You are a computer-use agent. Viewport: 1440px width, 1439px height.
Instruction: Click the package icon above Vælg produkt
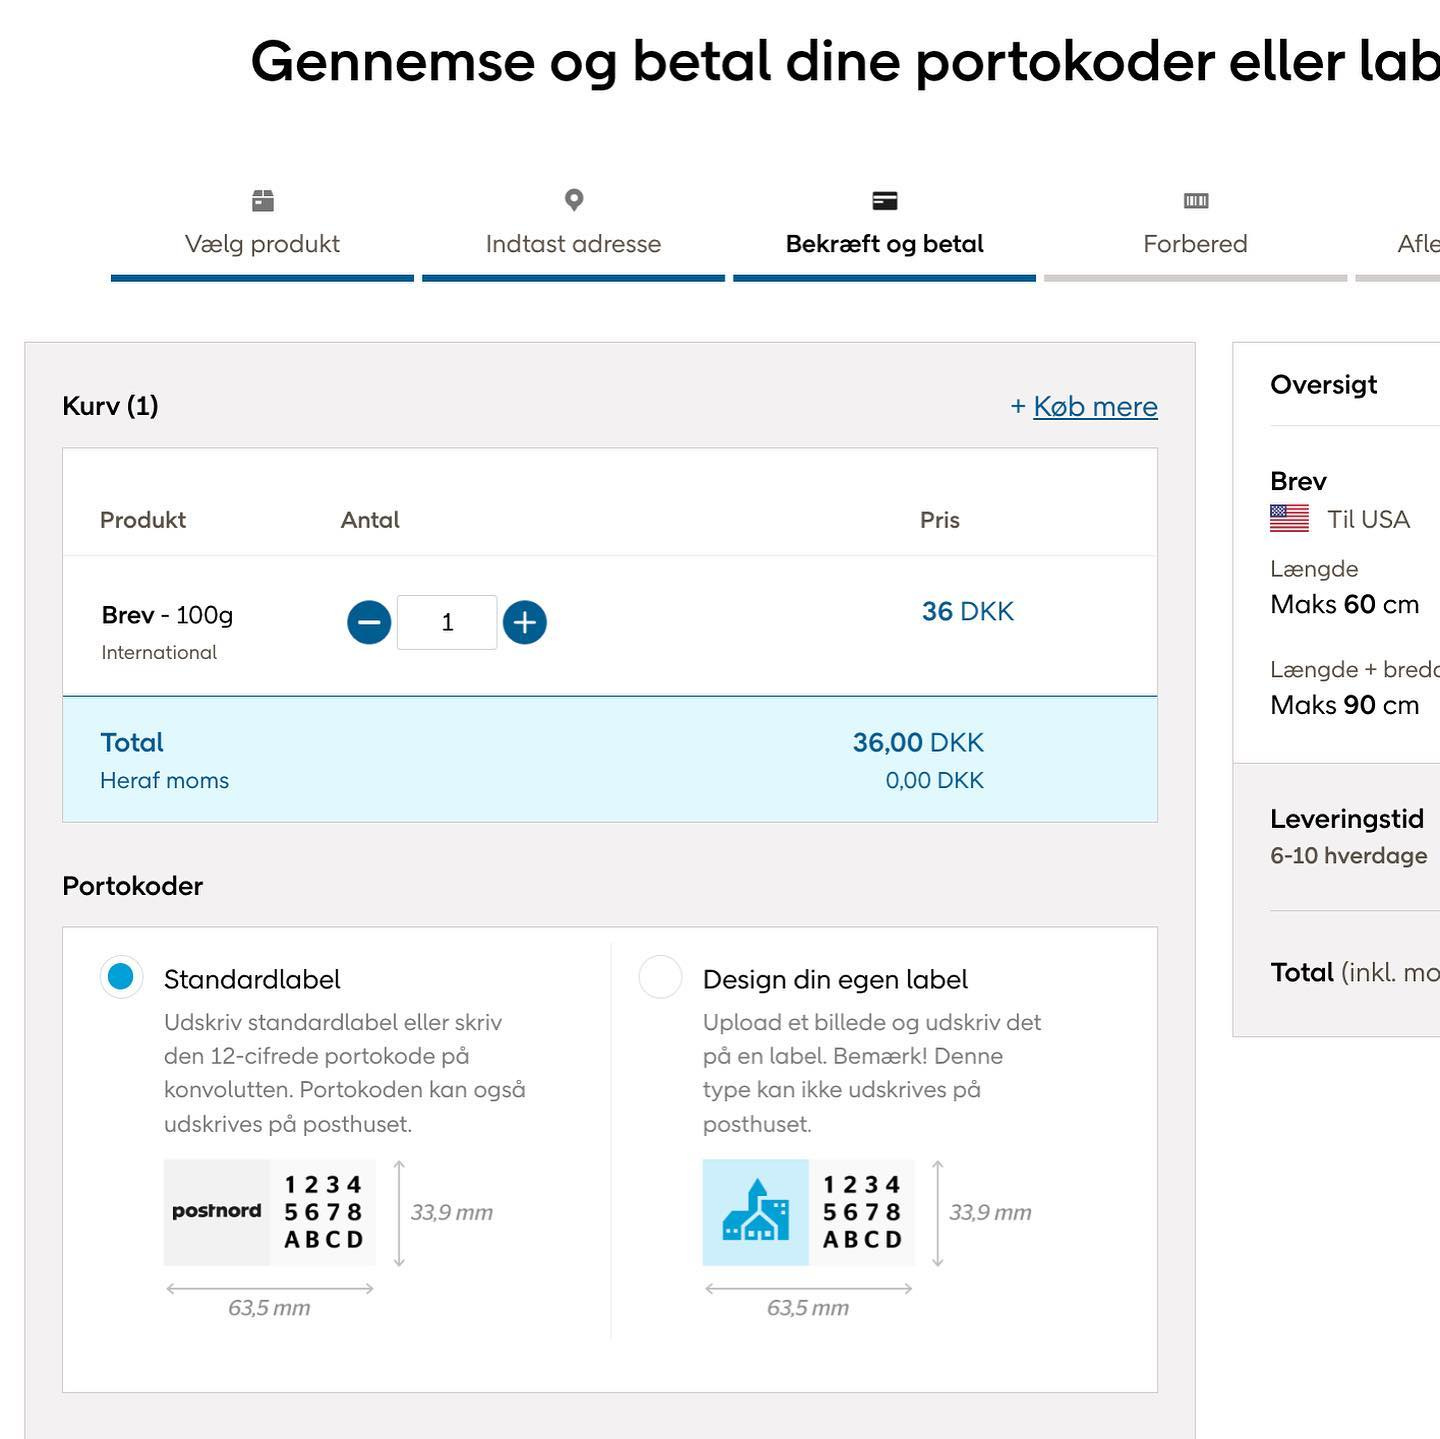click(x=262, y=201)
